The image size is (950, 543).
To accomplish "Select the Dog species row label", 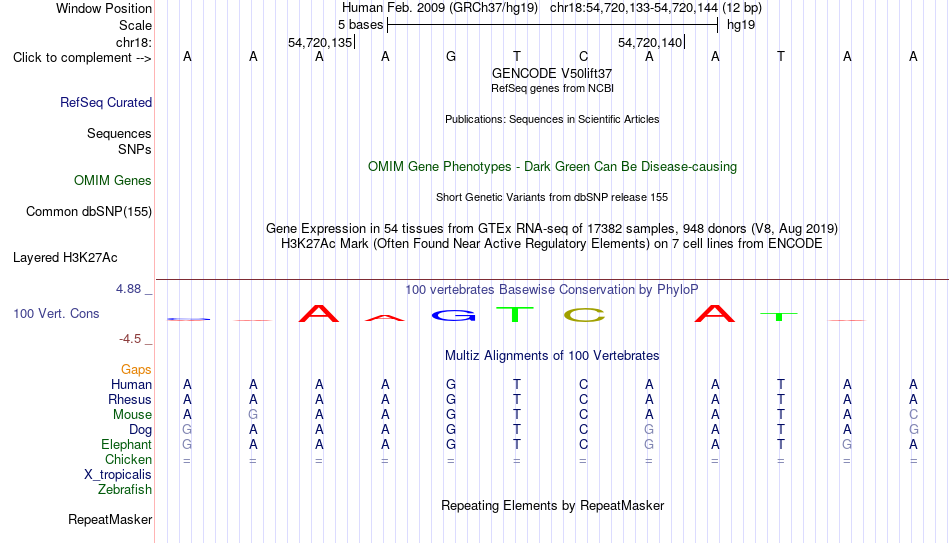I will click(x=141, y=430).
